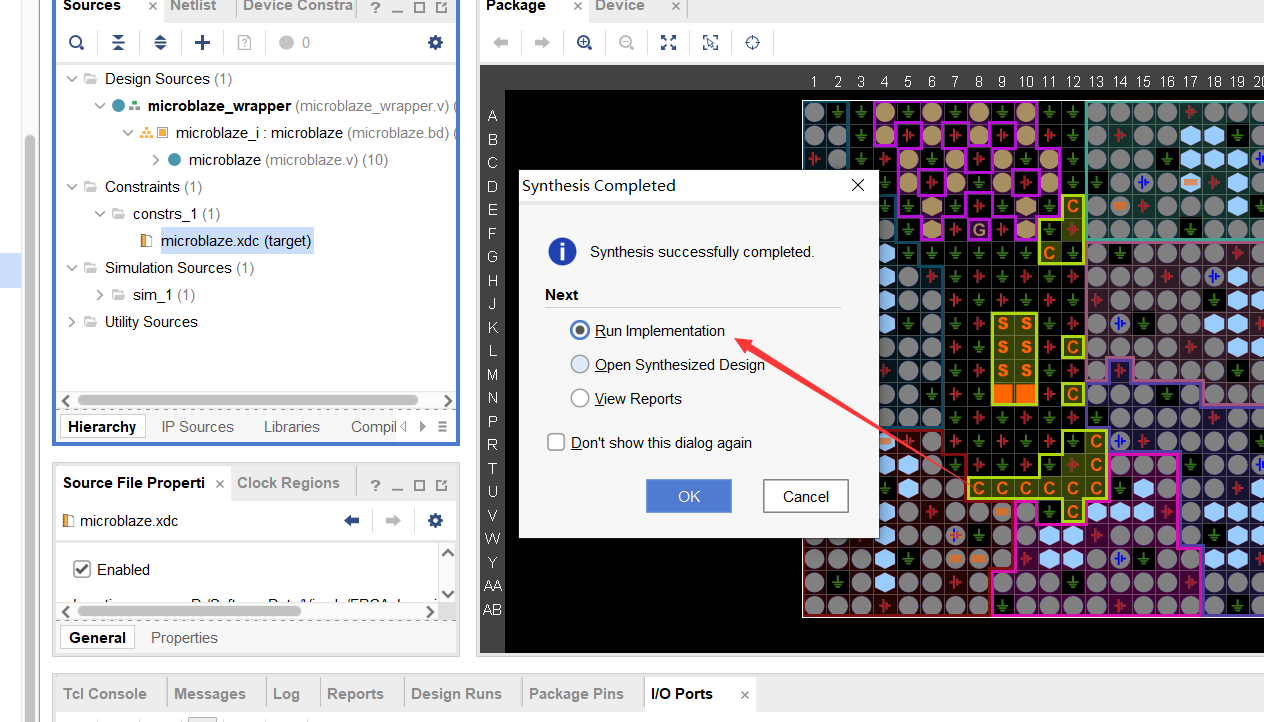Click Collapse All icon in Sources toolbar
This screenshot has width=1264, height=722.
pyautogui.click(x=118, y=43)
